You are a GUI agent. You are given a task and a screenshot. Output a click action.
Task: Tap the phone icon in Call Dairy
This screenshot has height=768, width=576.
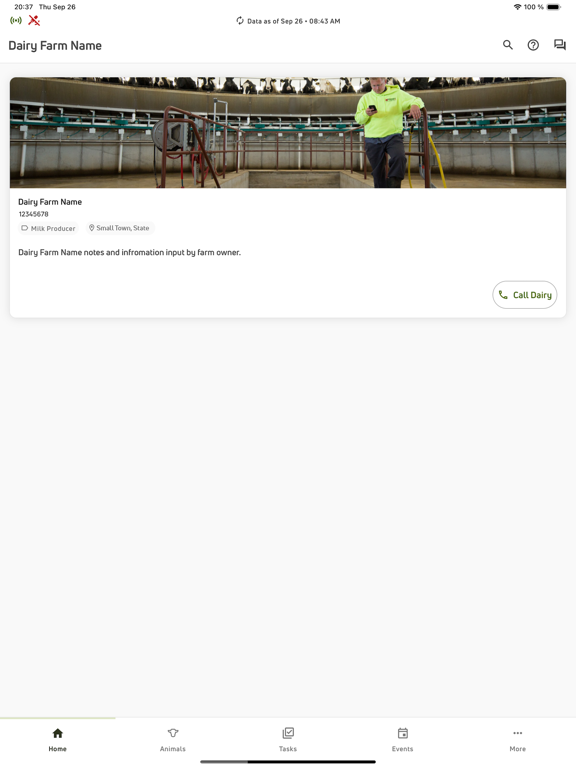click(503, 294)
